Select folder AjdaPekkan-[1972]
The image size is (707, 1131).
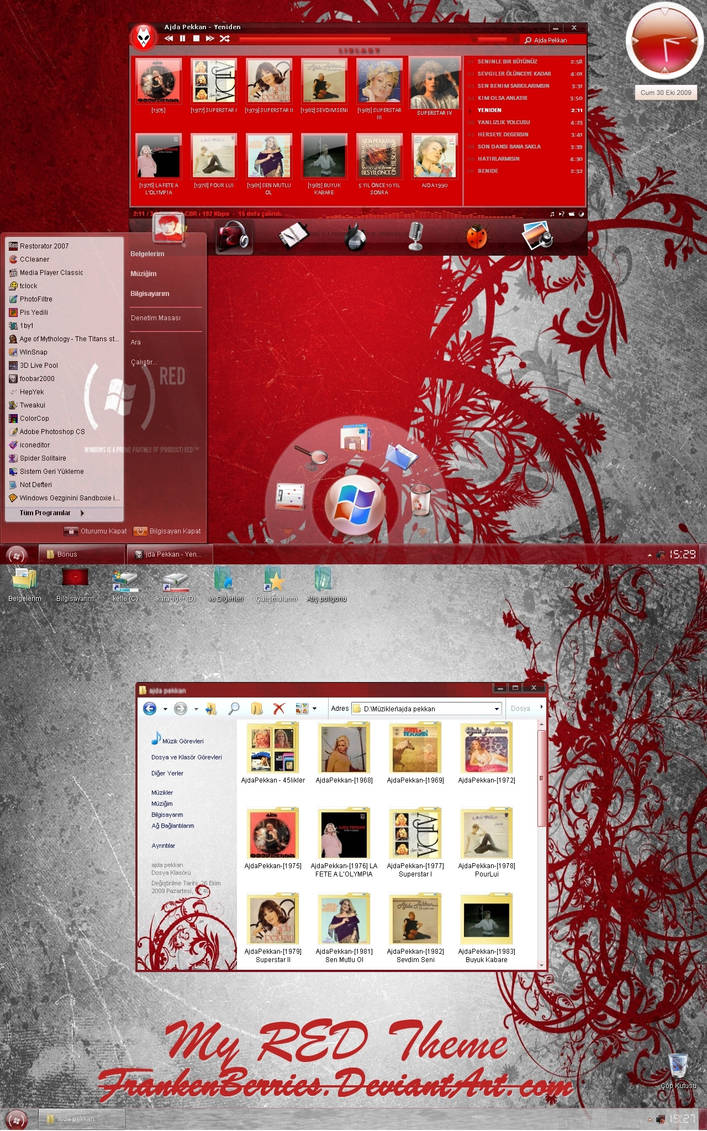486,753
